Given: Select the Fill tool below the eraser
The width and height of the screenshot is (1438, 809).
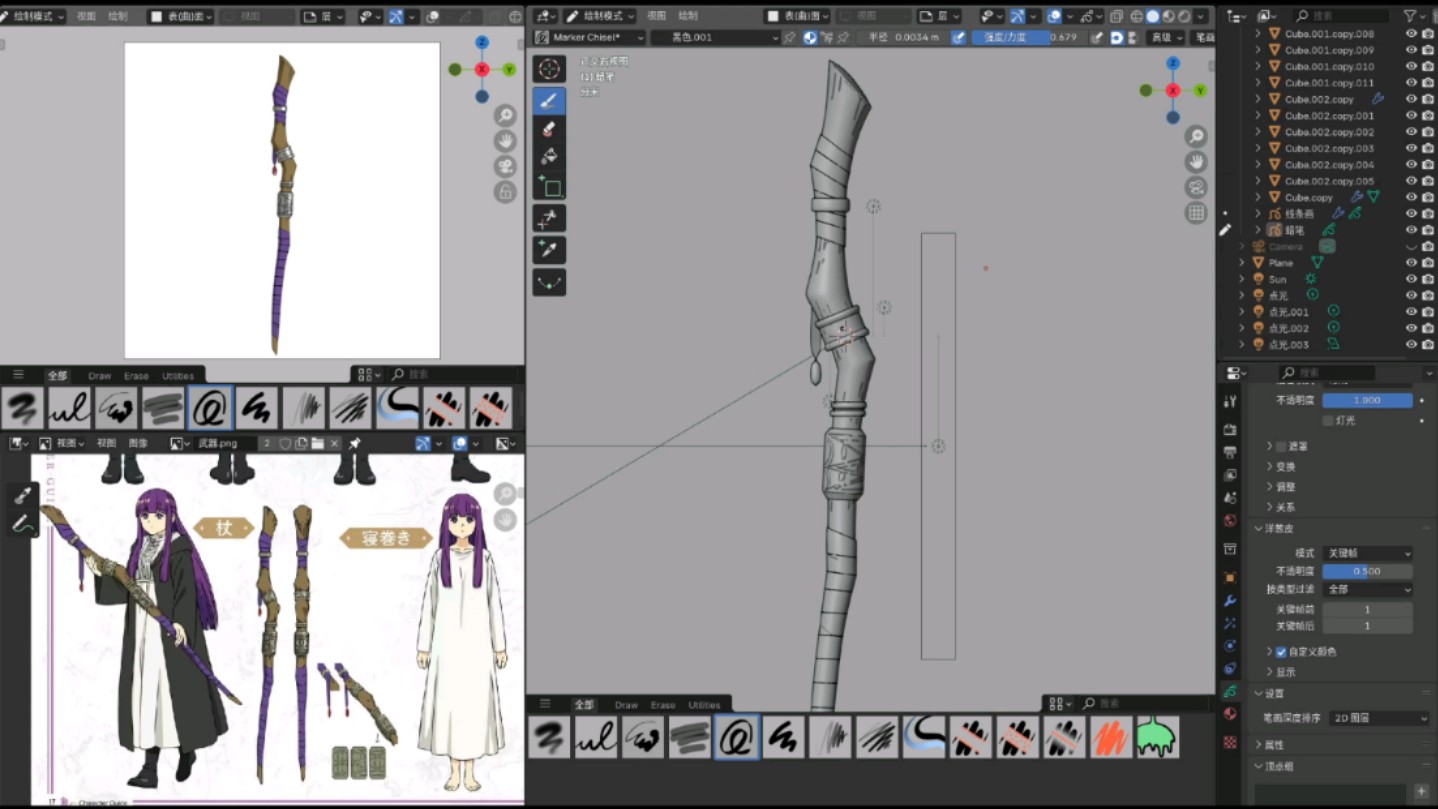Looking at the screenshot, I should click(x=548, y=156).
